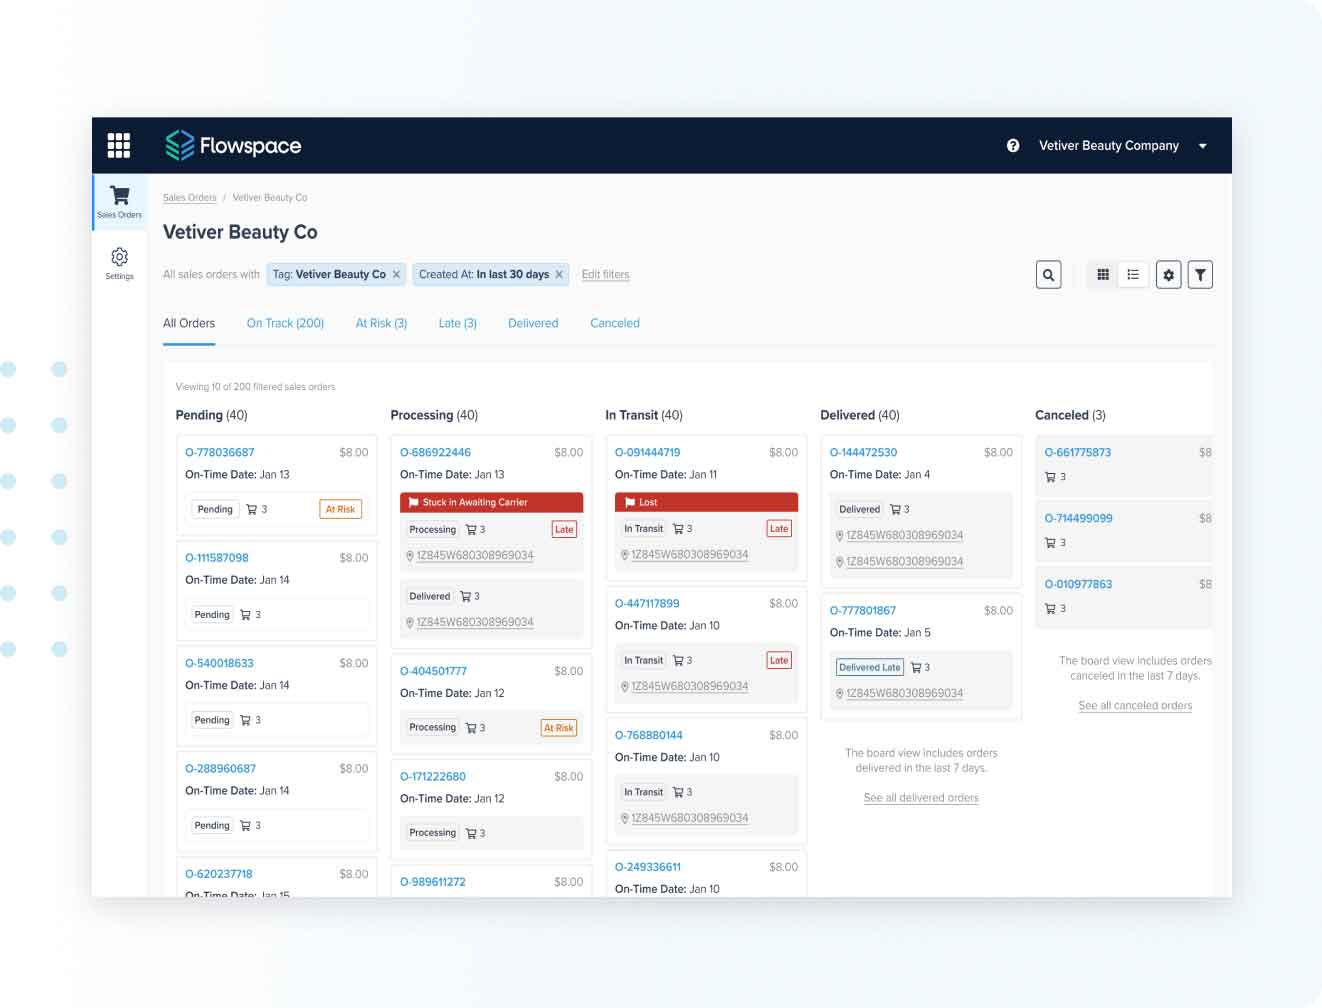Remove the Vetiver Beauty Co tag filter
1322x1008 pixels.
tap(396, 274)
